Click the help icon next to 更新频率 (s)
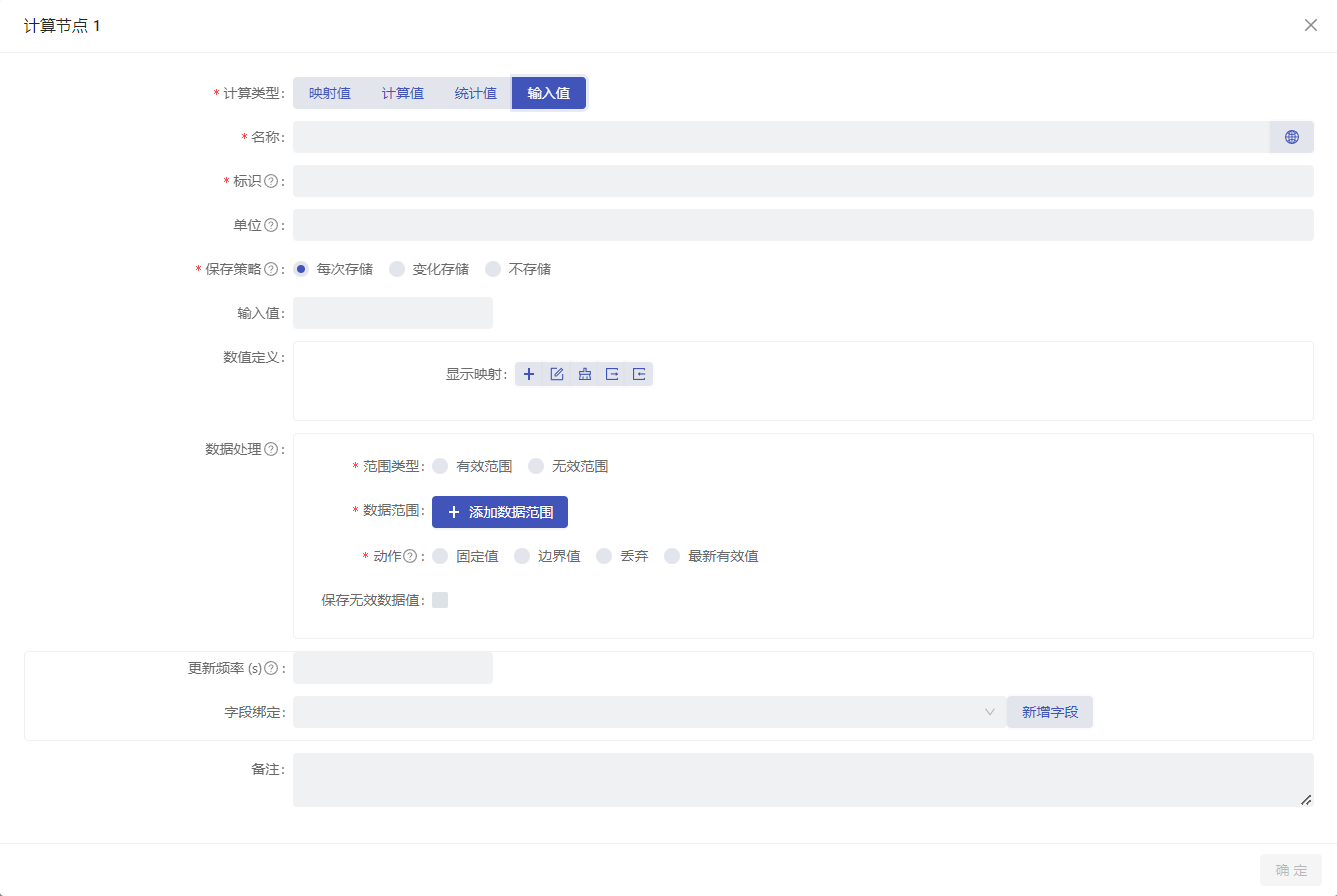This screenshot has height=896, width=1337. (270, 668)
